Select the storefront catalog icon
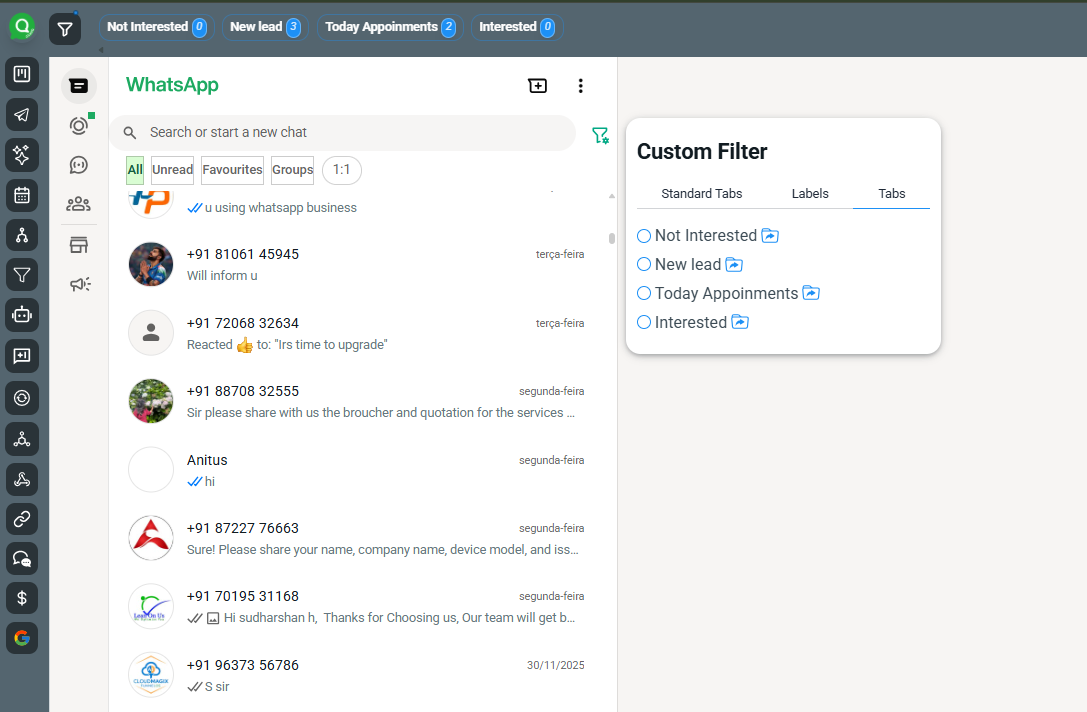1087x712 pixels. tap(79, 245)
